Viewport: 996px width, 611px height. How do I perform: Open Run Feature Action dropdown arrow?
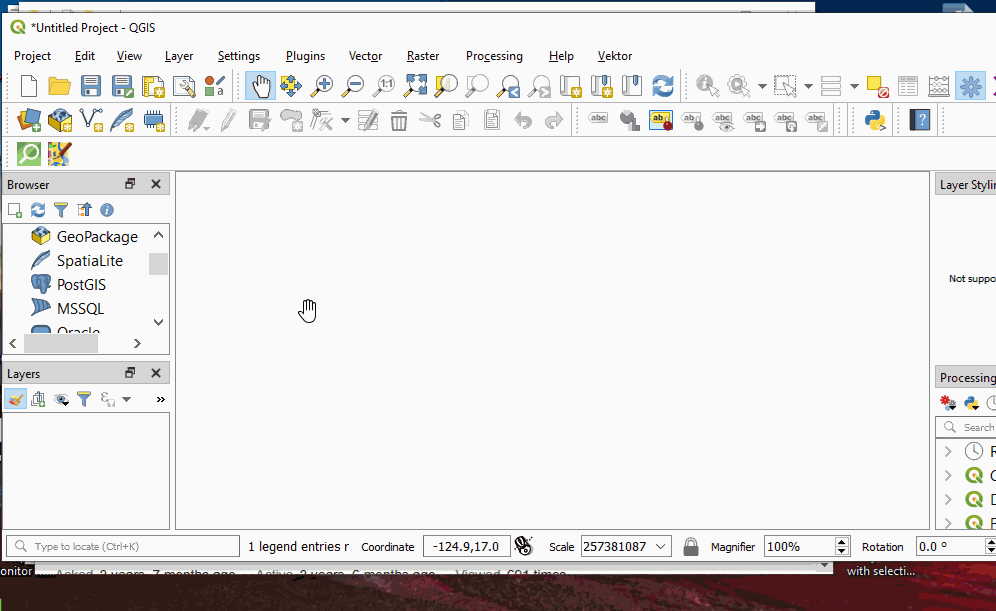762,86
